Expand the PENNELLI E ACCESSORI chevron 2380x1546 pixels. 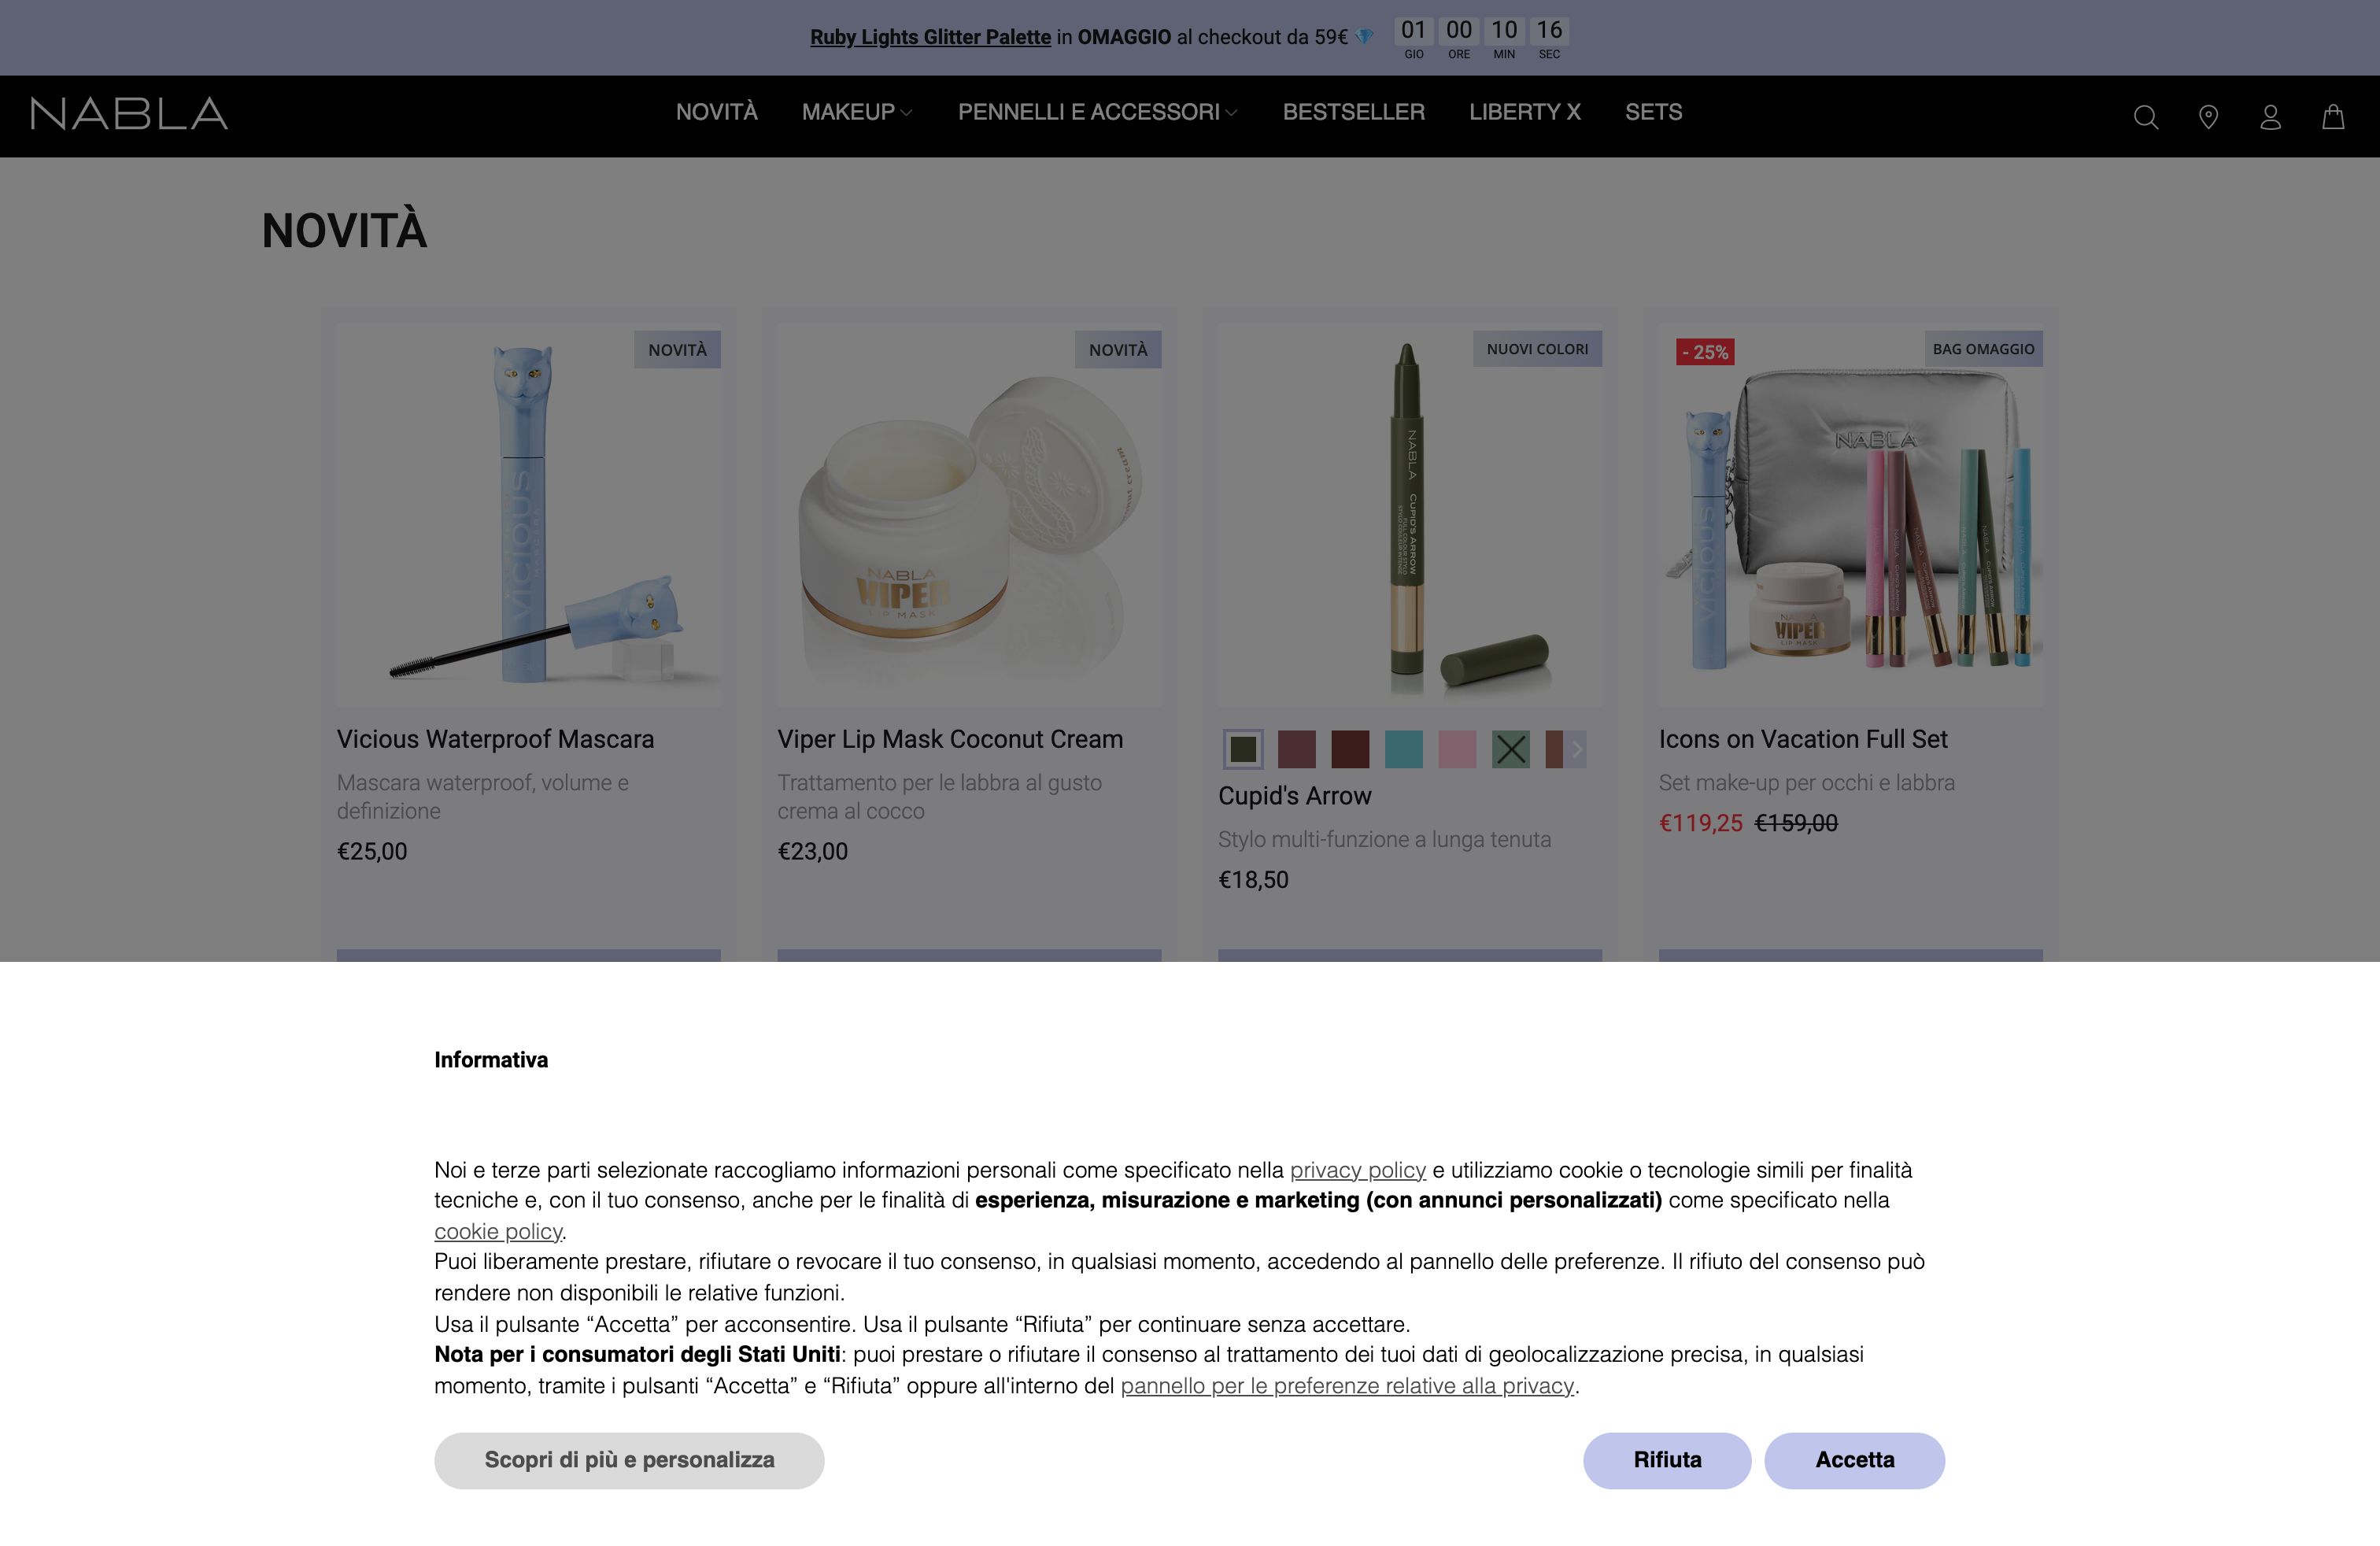tap(1231, 113)
